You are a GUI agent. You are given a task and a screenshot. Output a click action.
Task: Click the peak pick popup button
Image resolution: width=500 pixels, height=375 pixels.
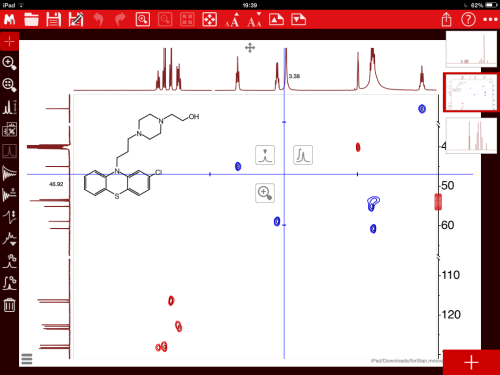tap(265, 155)
